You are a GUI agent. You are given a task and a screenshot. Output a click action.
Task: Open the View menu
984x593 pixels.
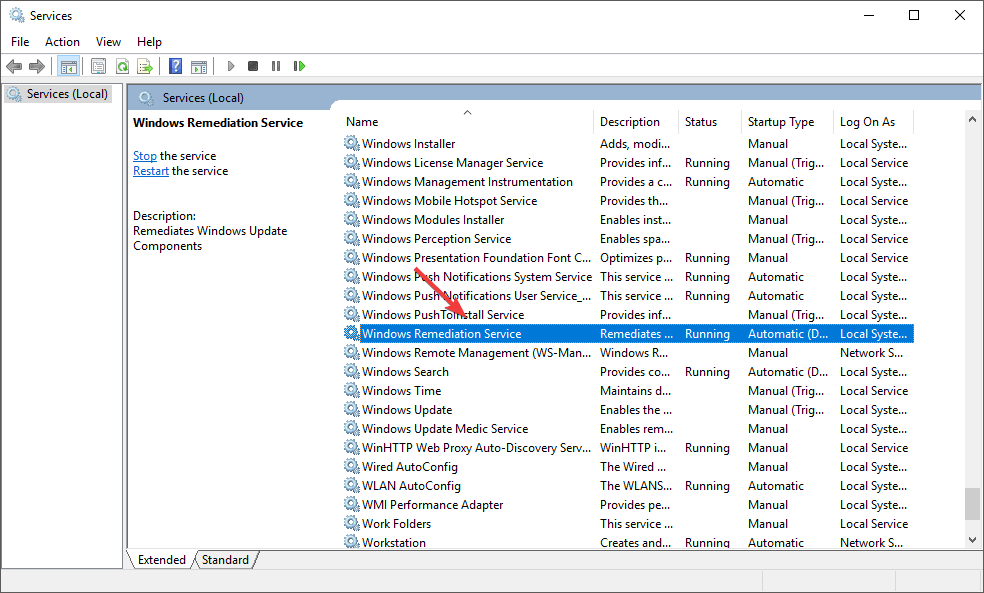point(108,41)
